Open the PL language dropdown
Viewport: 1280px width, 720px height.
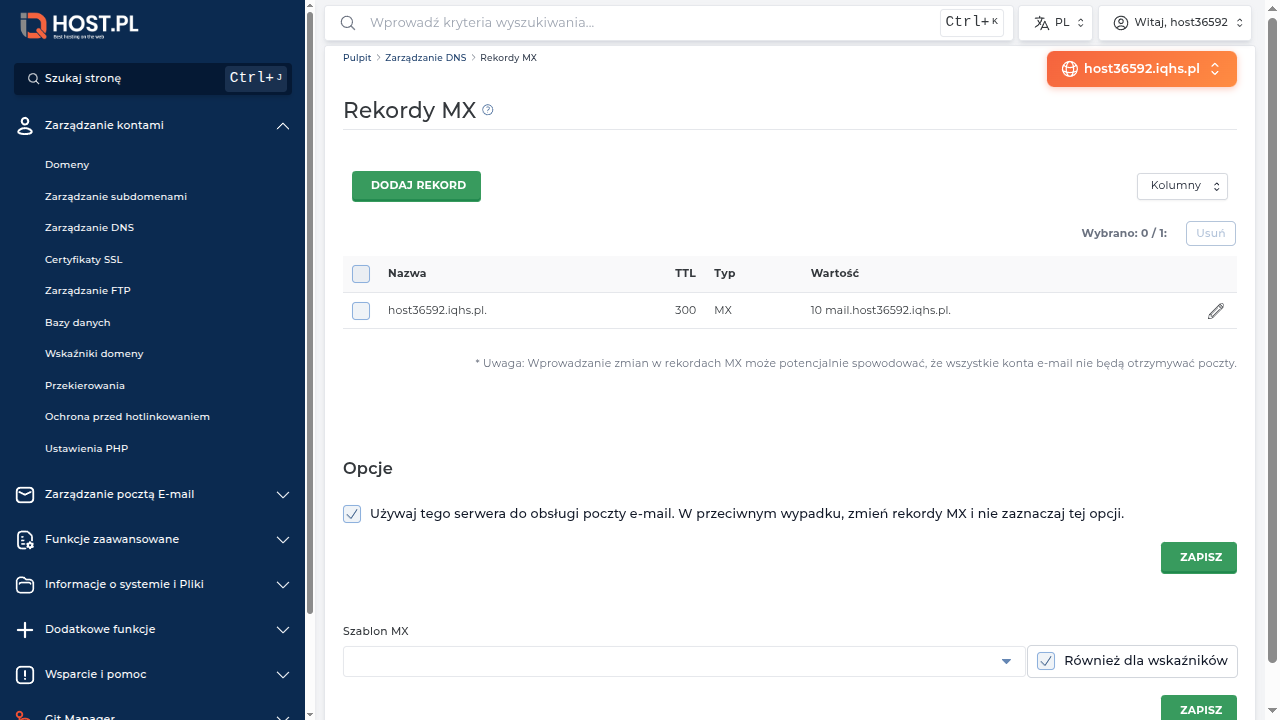(x=1055, y=22)
